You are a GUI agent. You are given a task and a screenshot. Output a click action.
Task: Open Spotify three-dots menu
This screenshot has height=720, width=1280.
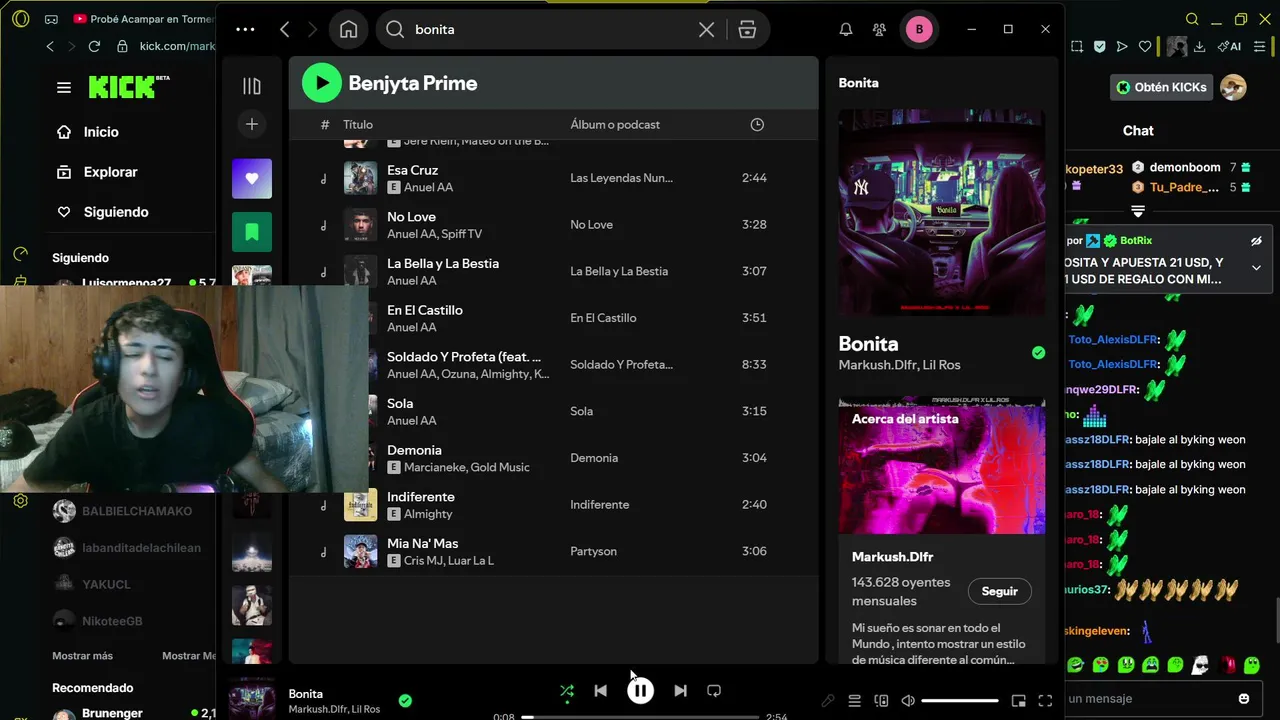point(245,29)
